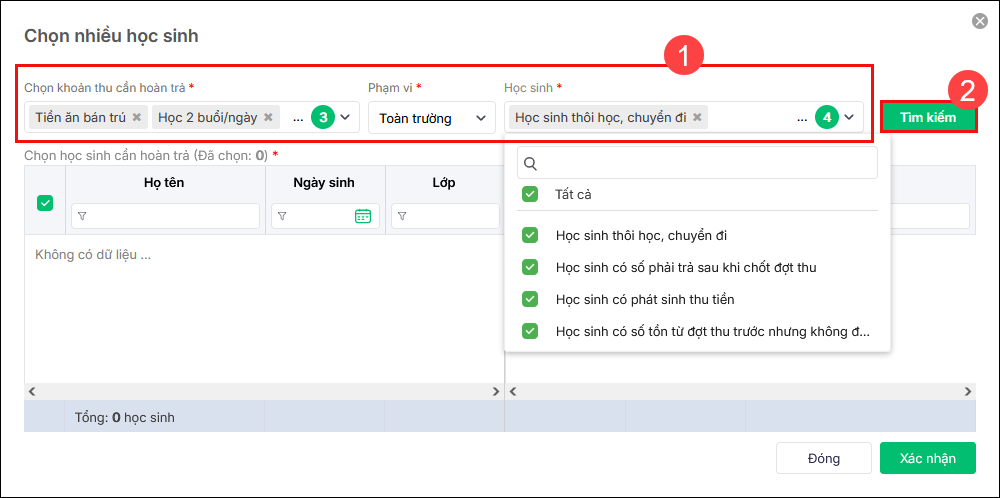Click the green badge showing 4
This screenshot has height=498, width=1000.
826,118
